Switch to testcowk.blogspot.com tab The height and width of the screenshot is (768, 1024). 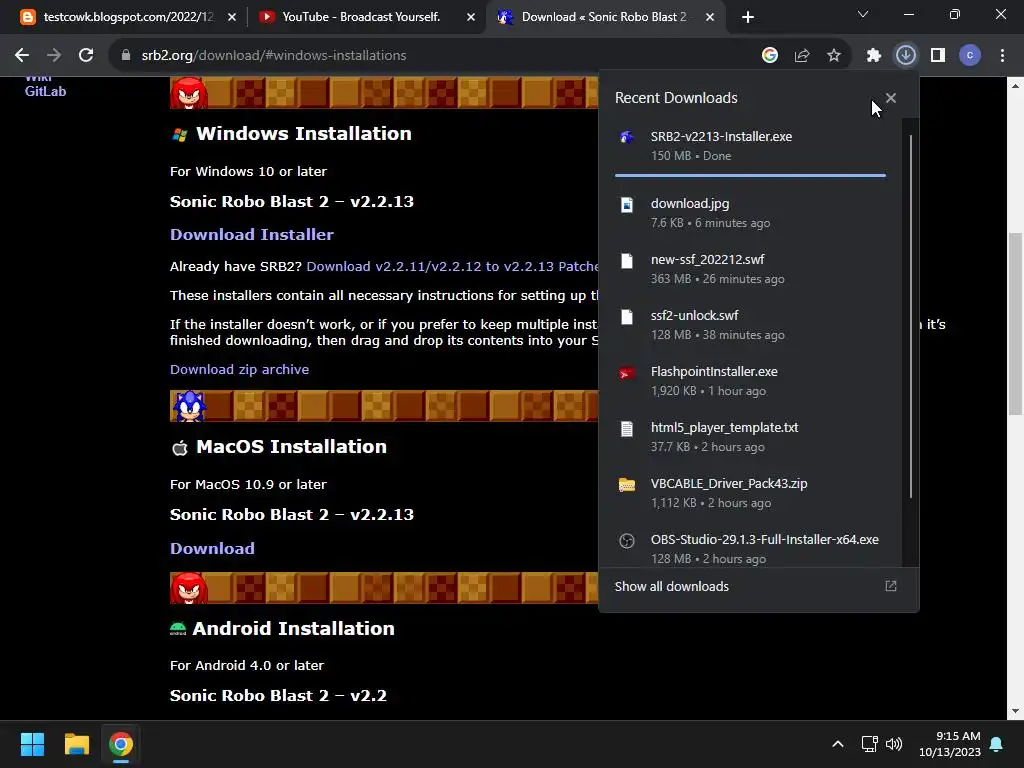[127, 17]
